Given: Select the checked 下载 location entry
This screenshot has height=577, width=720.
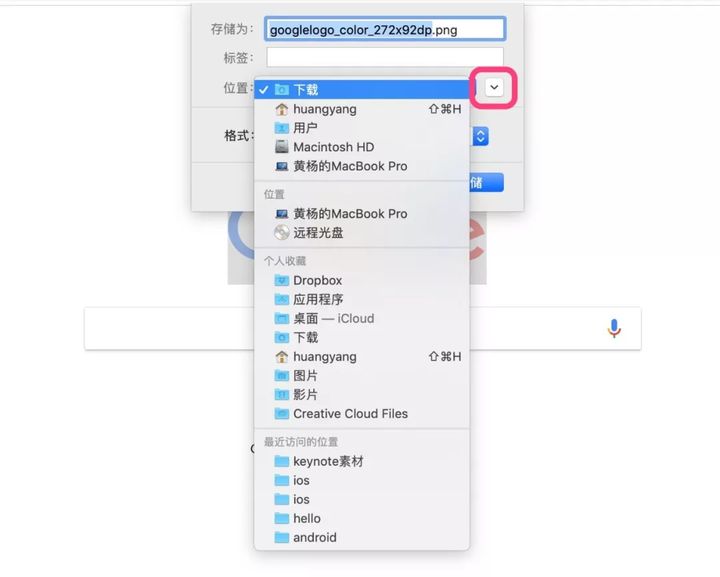Looking at the screenshot, I should pos(362,90).
